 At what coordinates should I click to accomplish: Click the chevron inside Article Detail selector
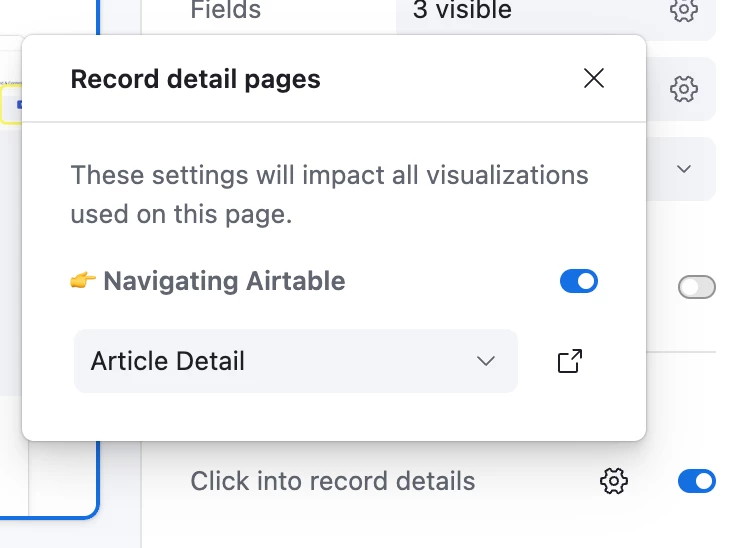coord(486,361)
